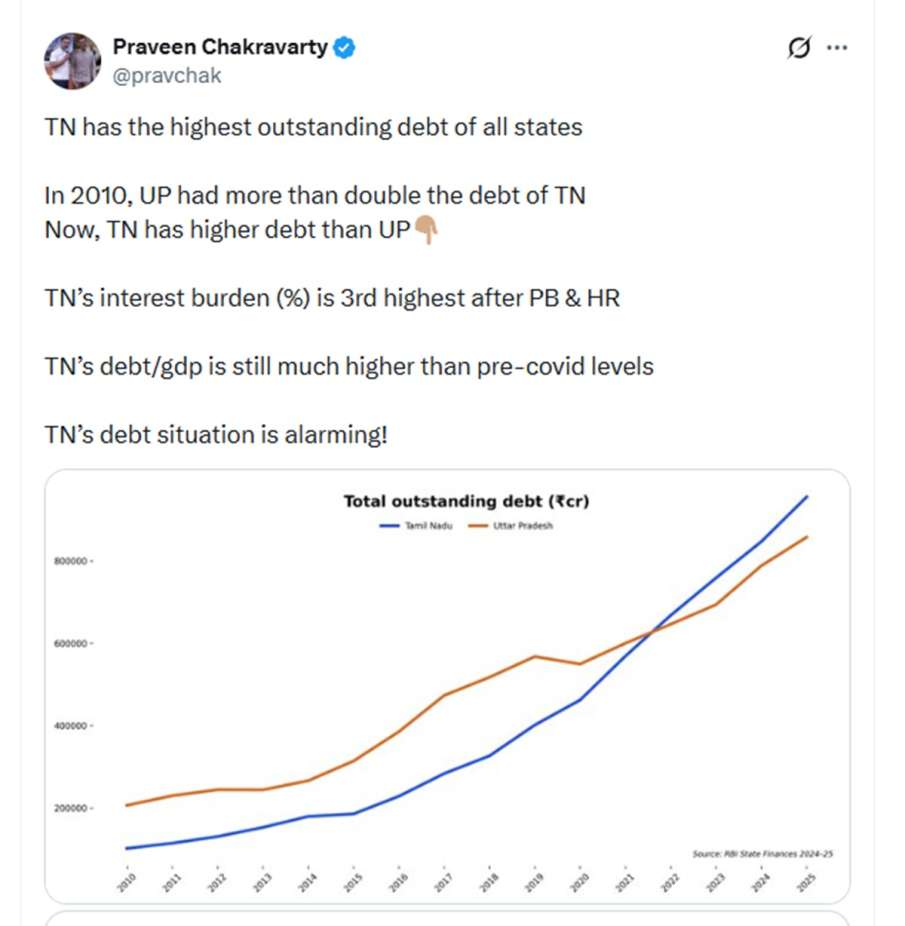905x926 pixels.
Task: Click the RBI State Finances source note
Action: 763,853
